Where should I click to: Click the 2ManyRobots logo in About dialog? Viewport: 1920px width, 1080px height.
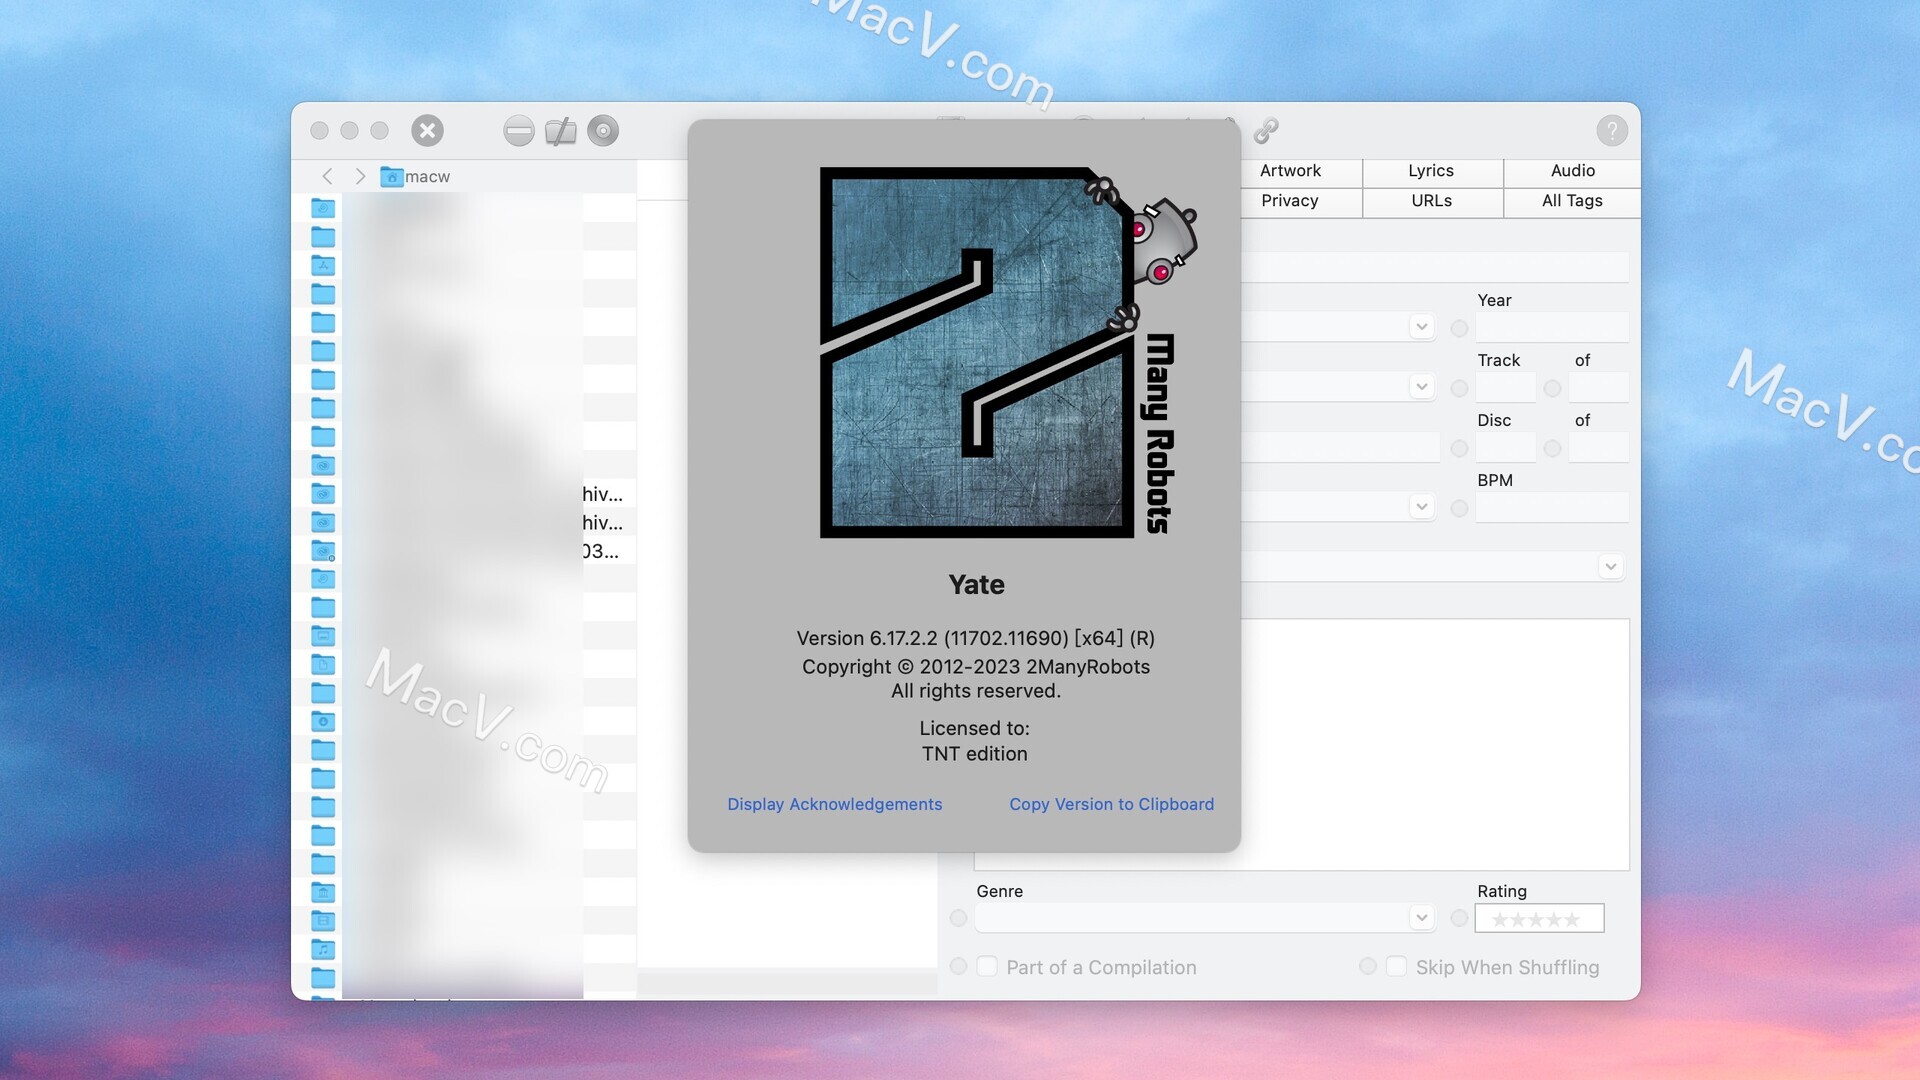coord(1008,352)
